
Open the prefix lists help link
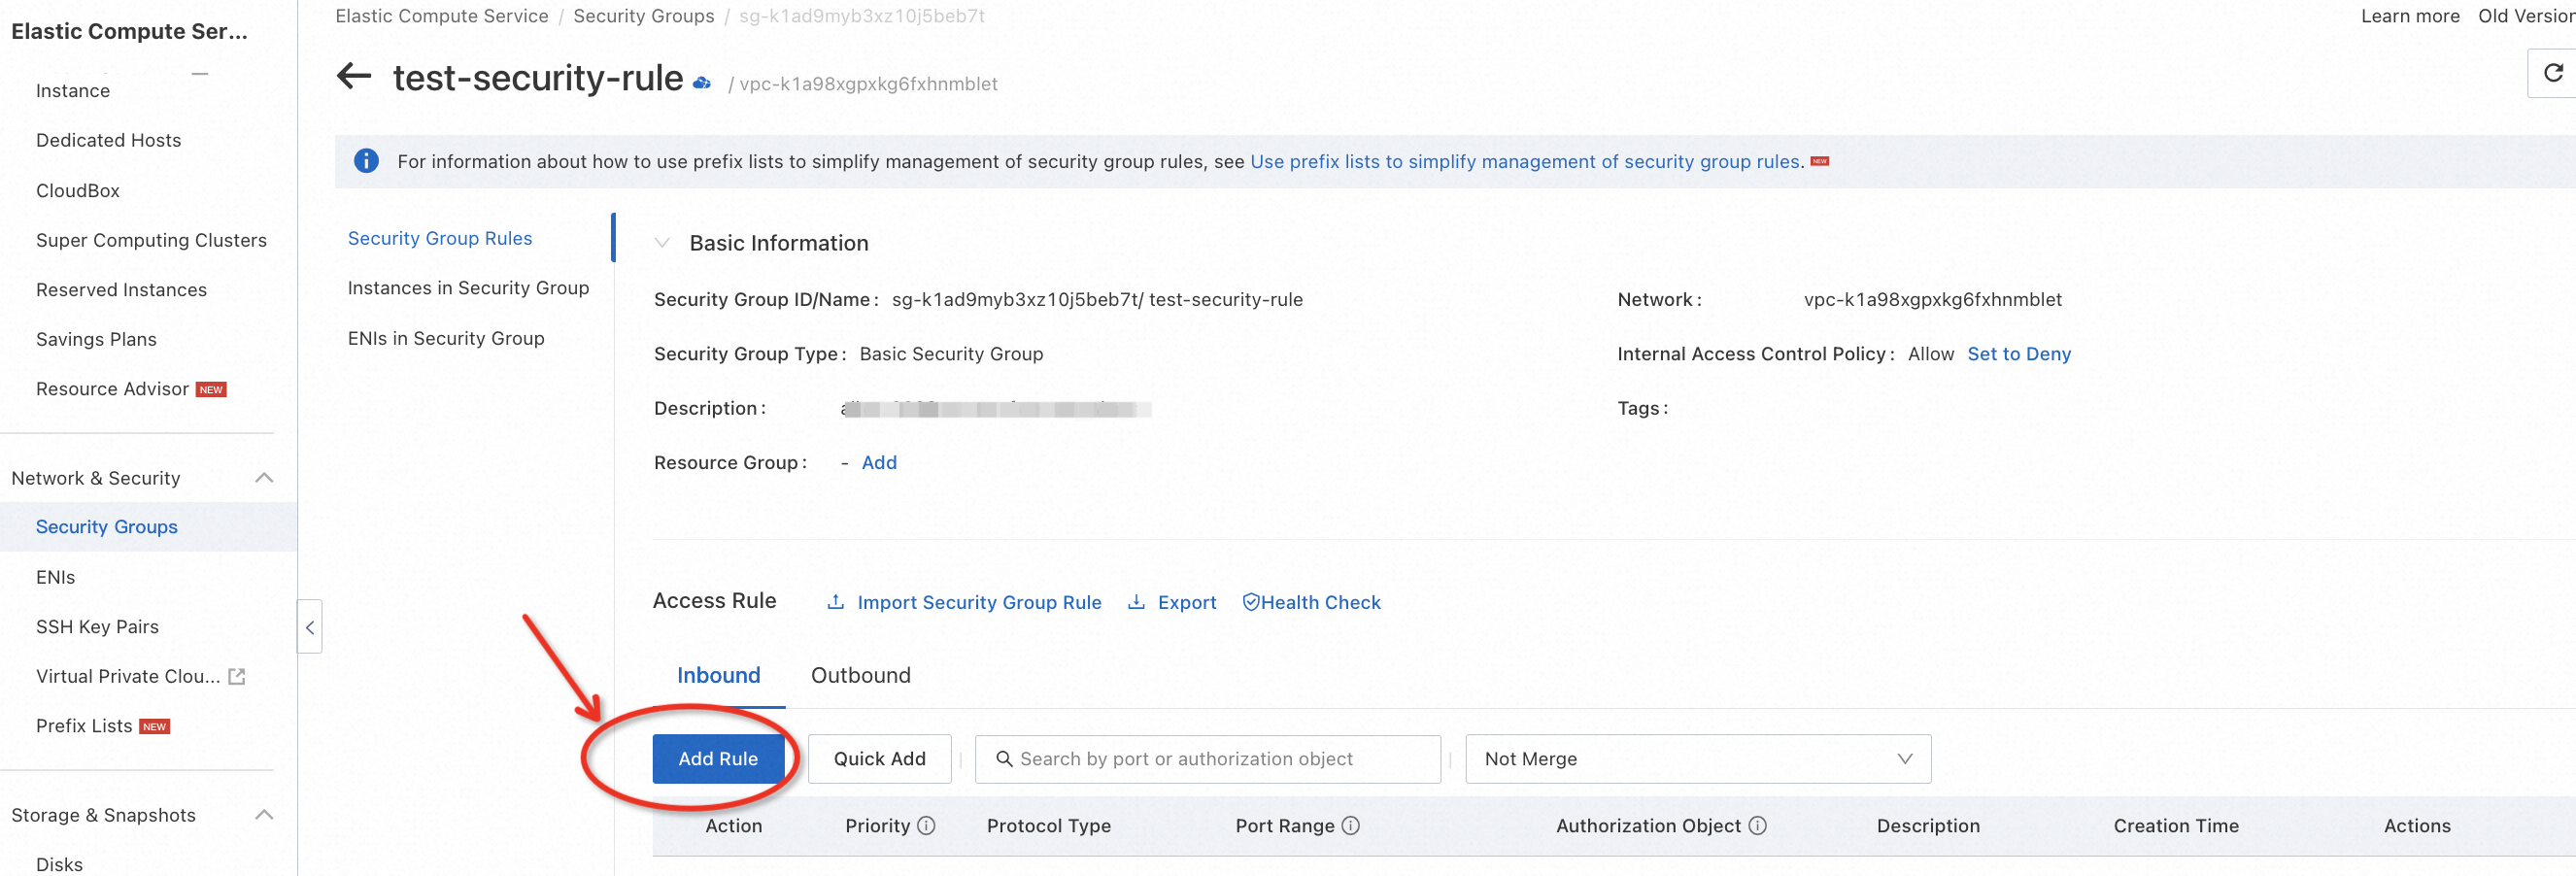[x=1525, y=161]
